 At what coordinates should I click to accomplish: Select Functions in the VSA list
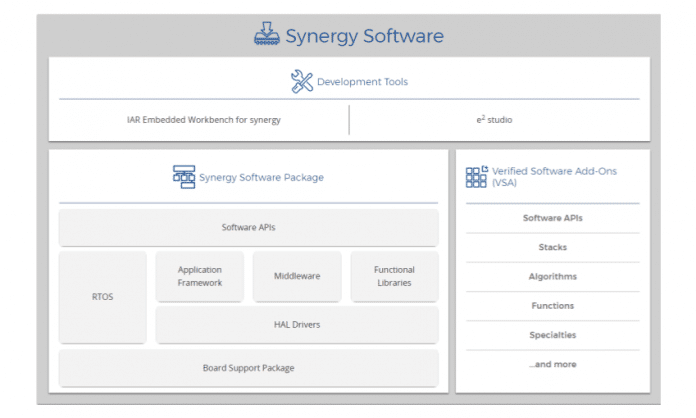pyautogui.click(x=553, y=306)
